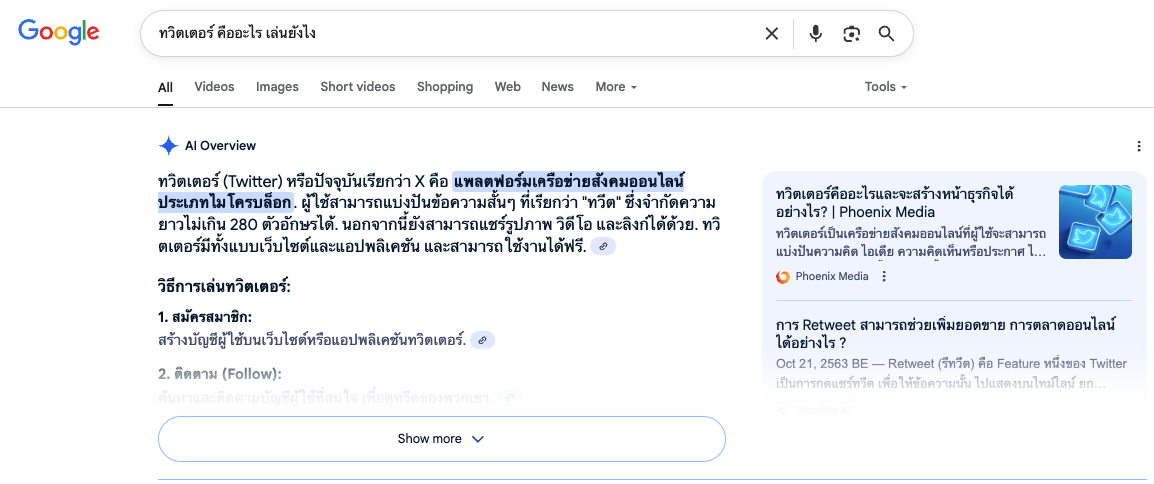1154x484 pixels.
Task: Switch to the Images tab
Action: coord(277,87)
